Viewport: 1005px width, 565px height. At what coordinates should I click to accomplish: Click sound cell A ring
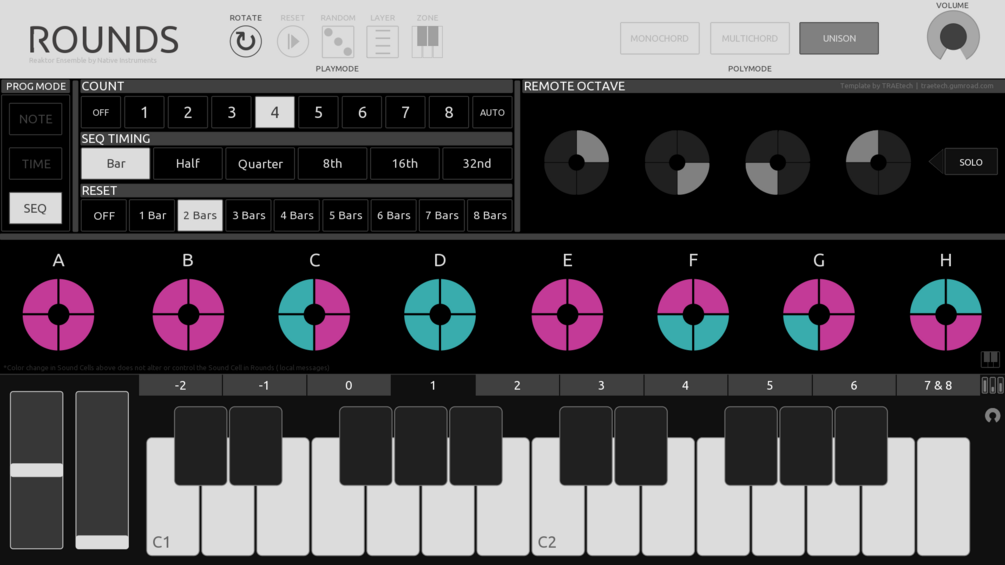(58, 315)
